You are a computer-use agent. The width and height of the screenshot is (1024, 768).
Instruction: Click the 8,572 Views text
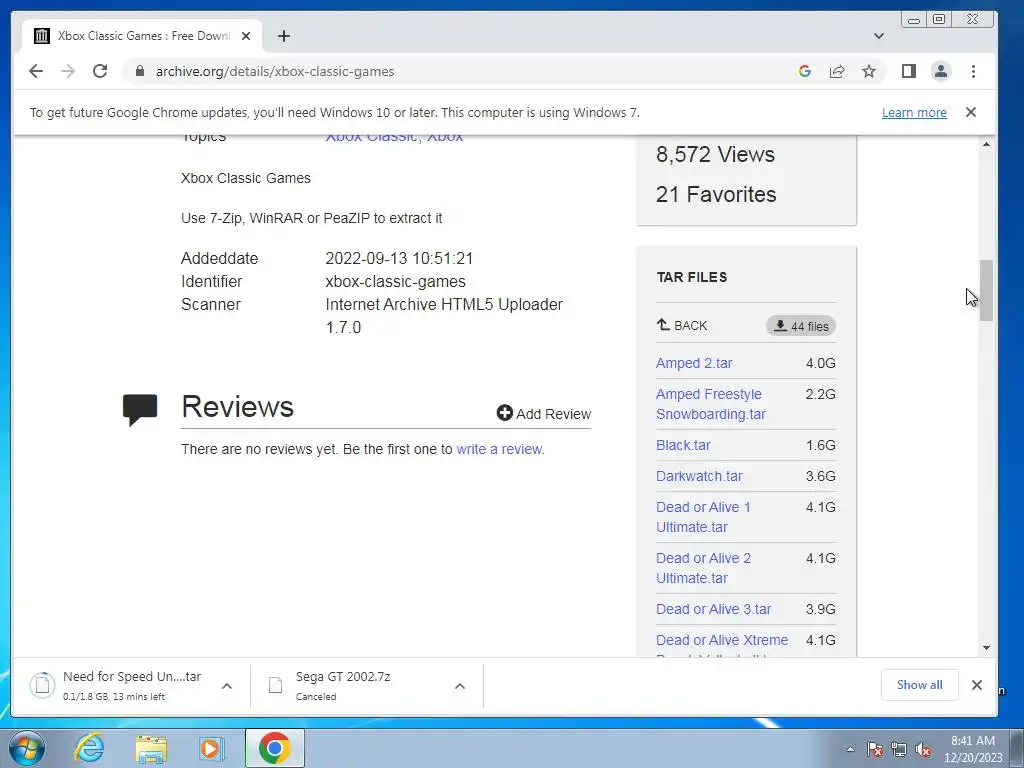[715, 155]
